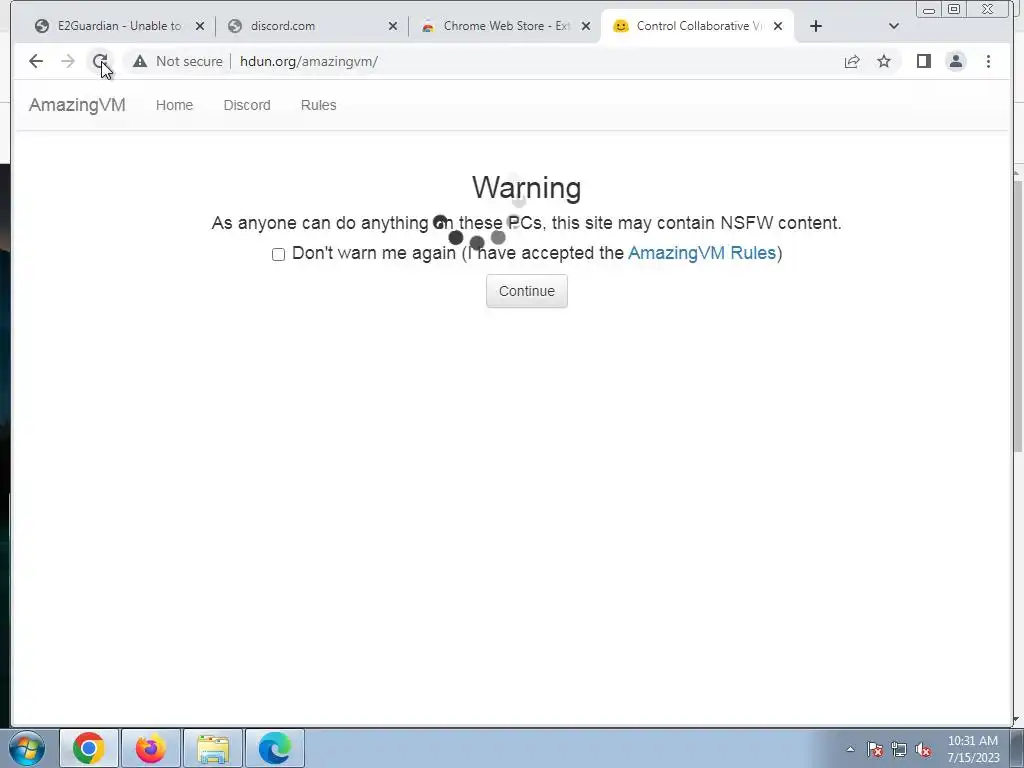Launch Microsoft Edge from the taskbar

point(275,748)
